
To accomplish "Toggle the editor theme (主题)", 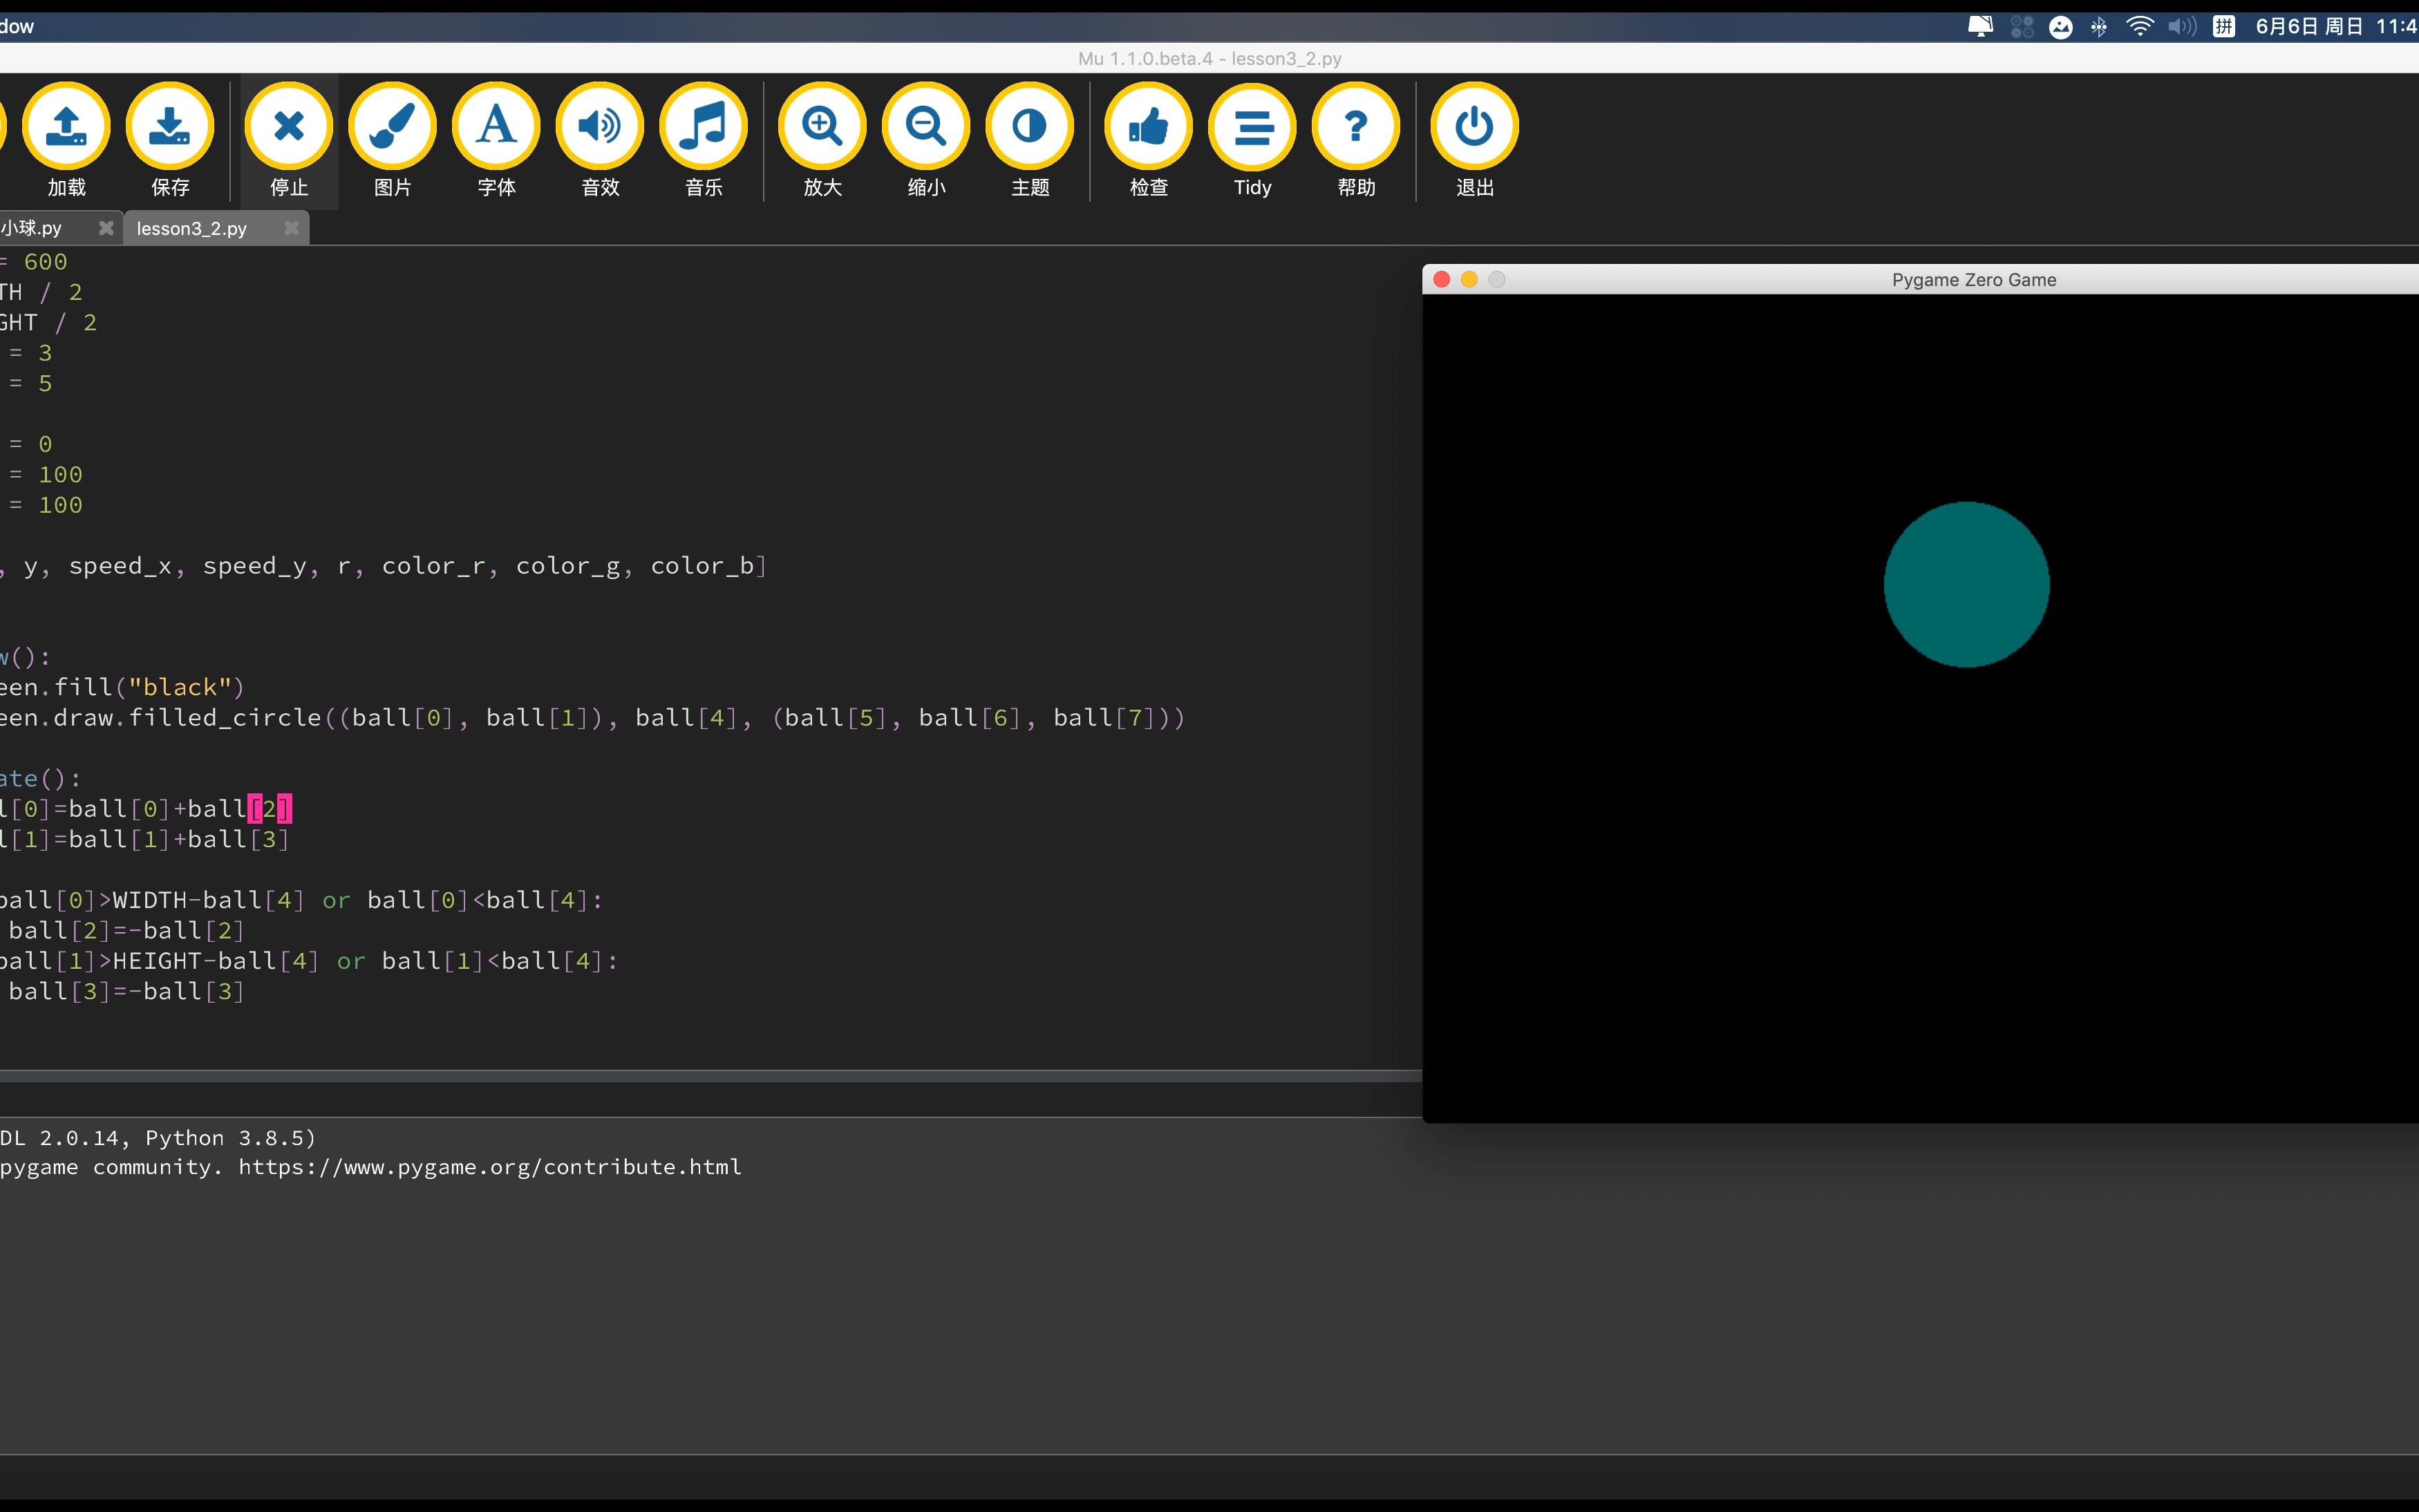I will [1030, 127].
